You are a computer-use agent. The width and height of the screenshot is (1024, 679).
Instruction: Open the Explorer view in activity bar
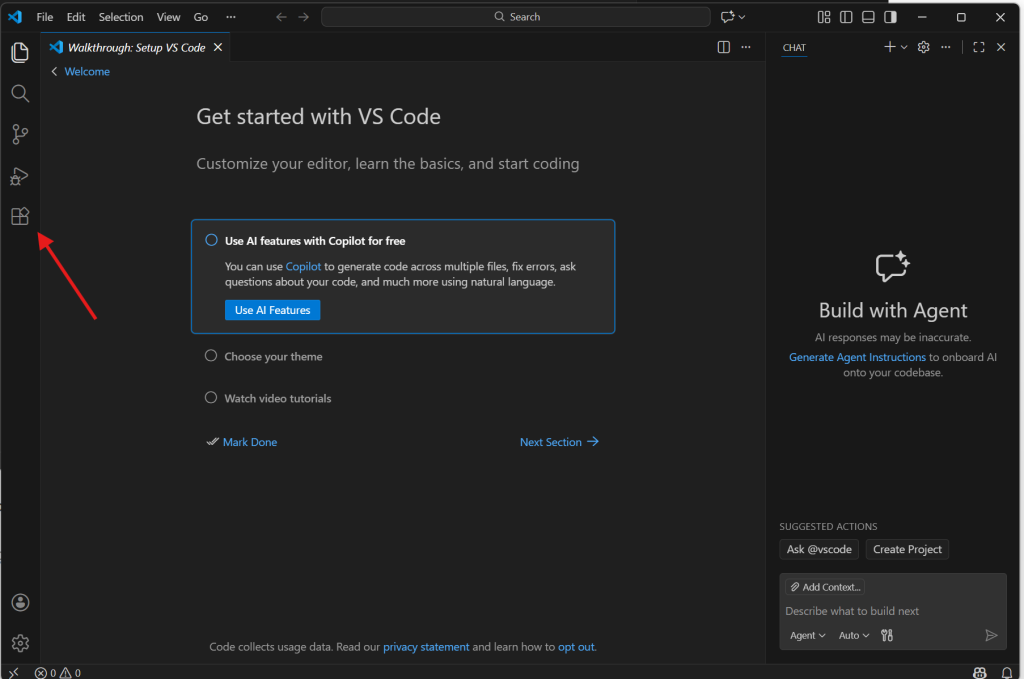coord(20,52)
